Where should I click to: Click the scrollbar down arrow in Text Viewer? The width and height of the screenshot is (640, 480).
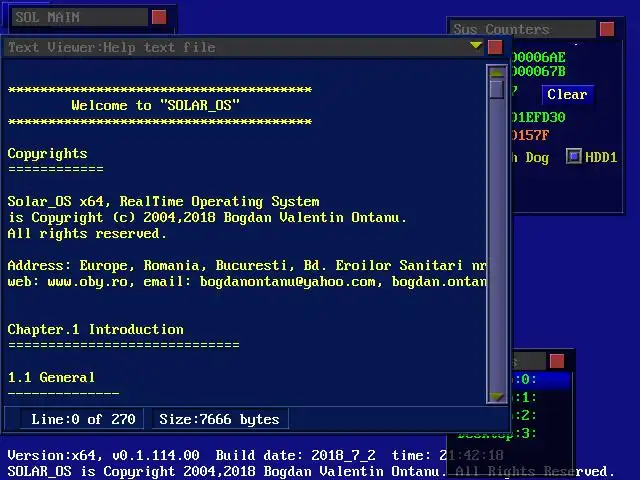(x=497, y=397)
